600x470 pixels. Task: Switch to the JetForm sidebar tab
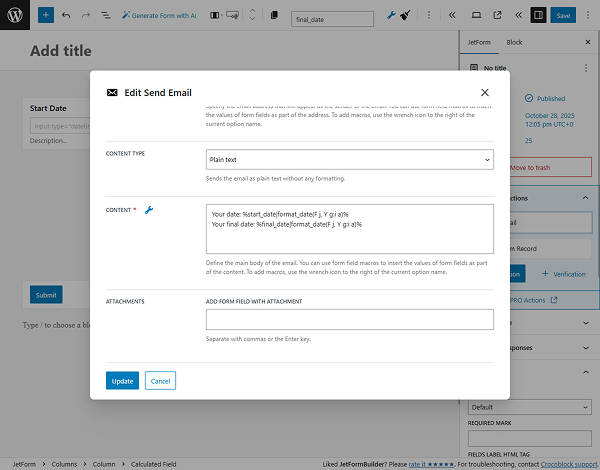tap(479, 42)
